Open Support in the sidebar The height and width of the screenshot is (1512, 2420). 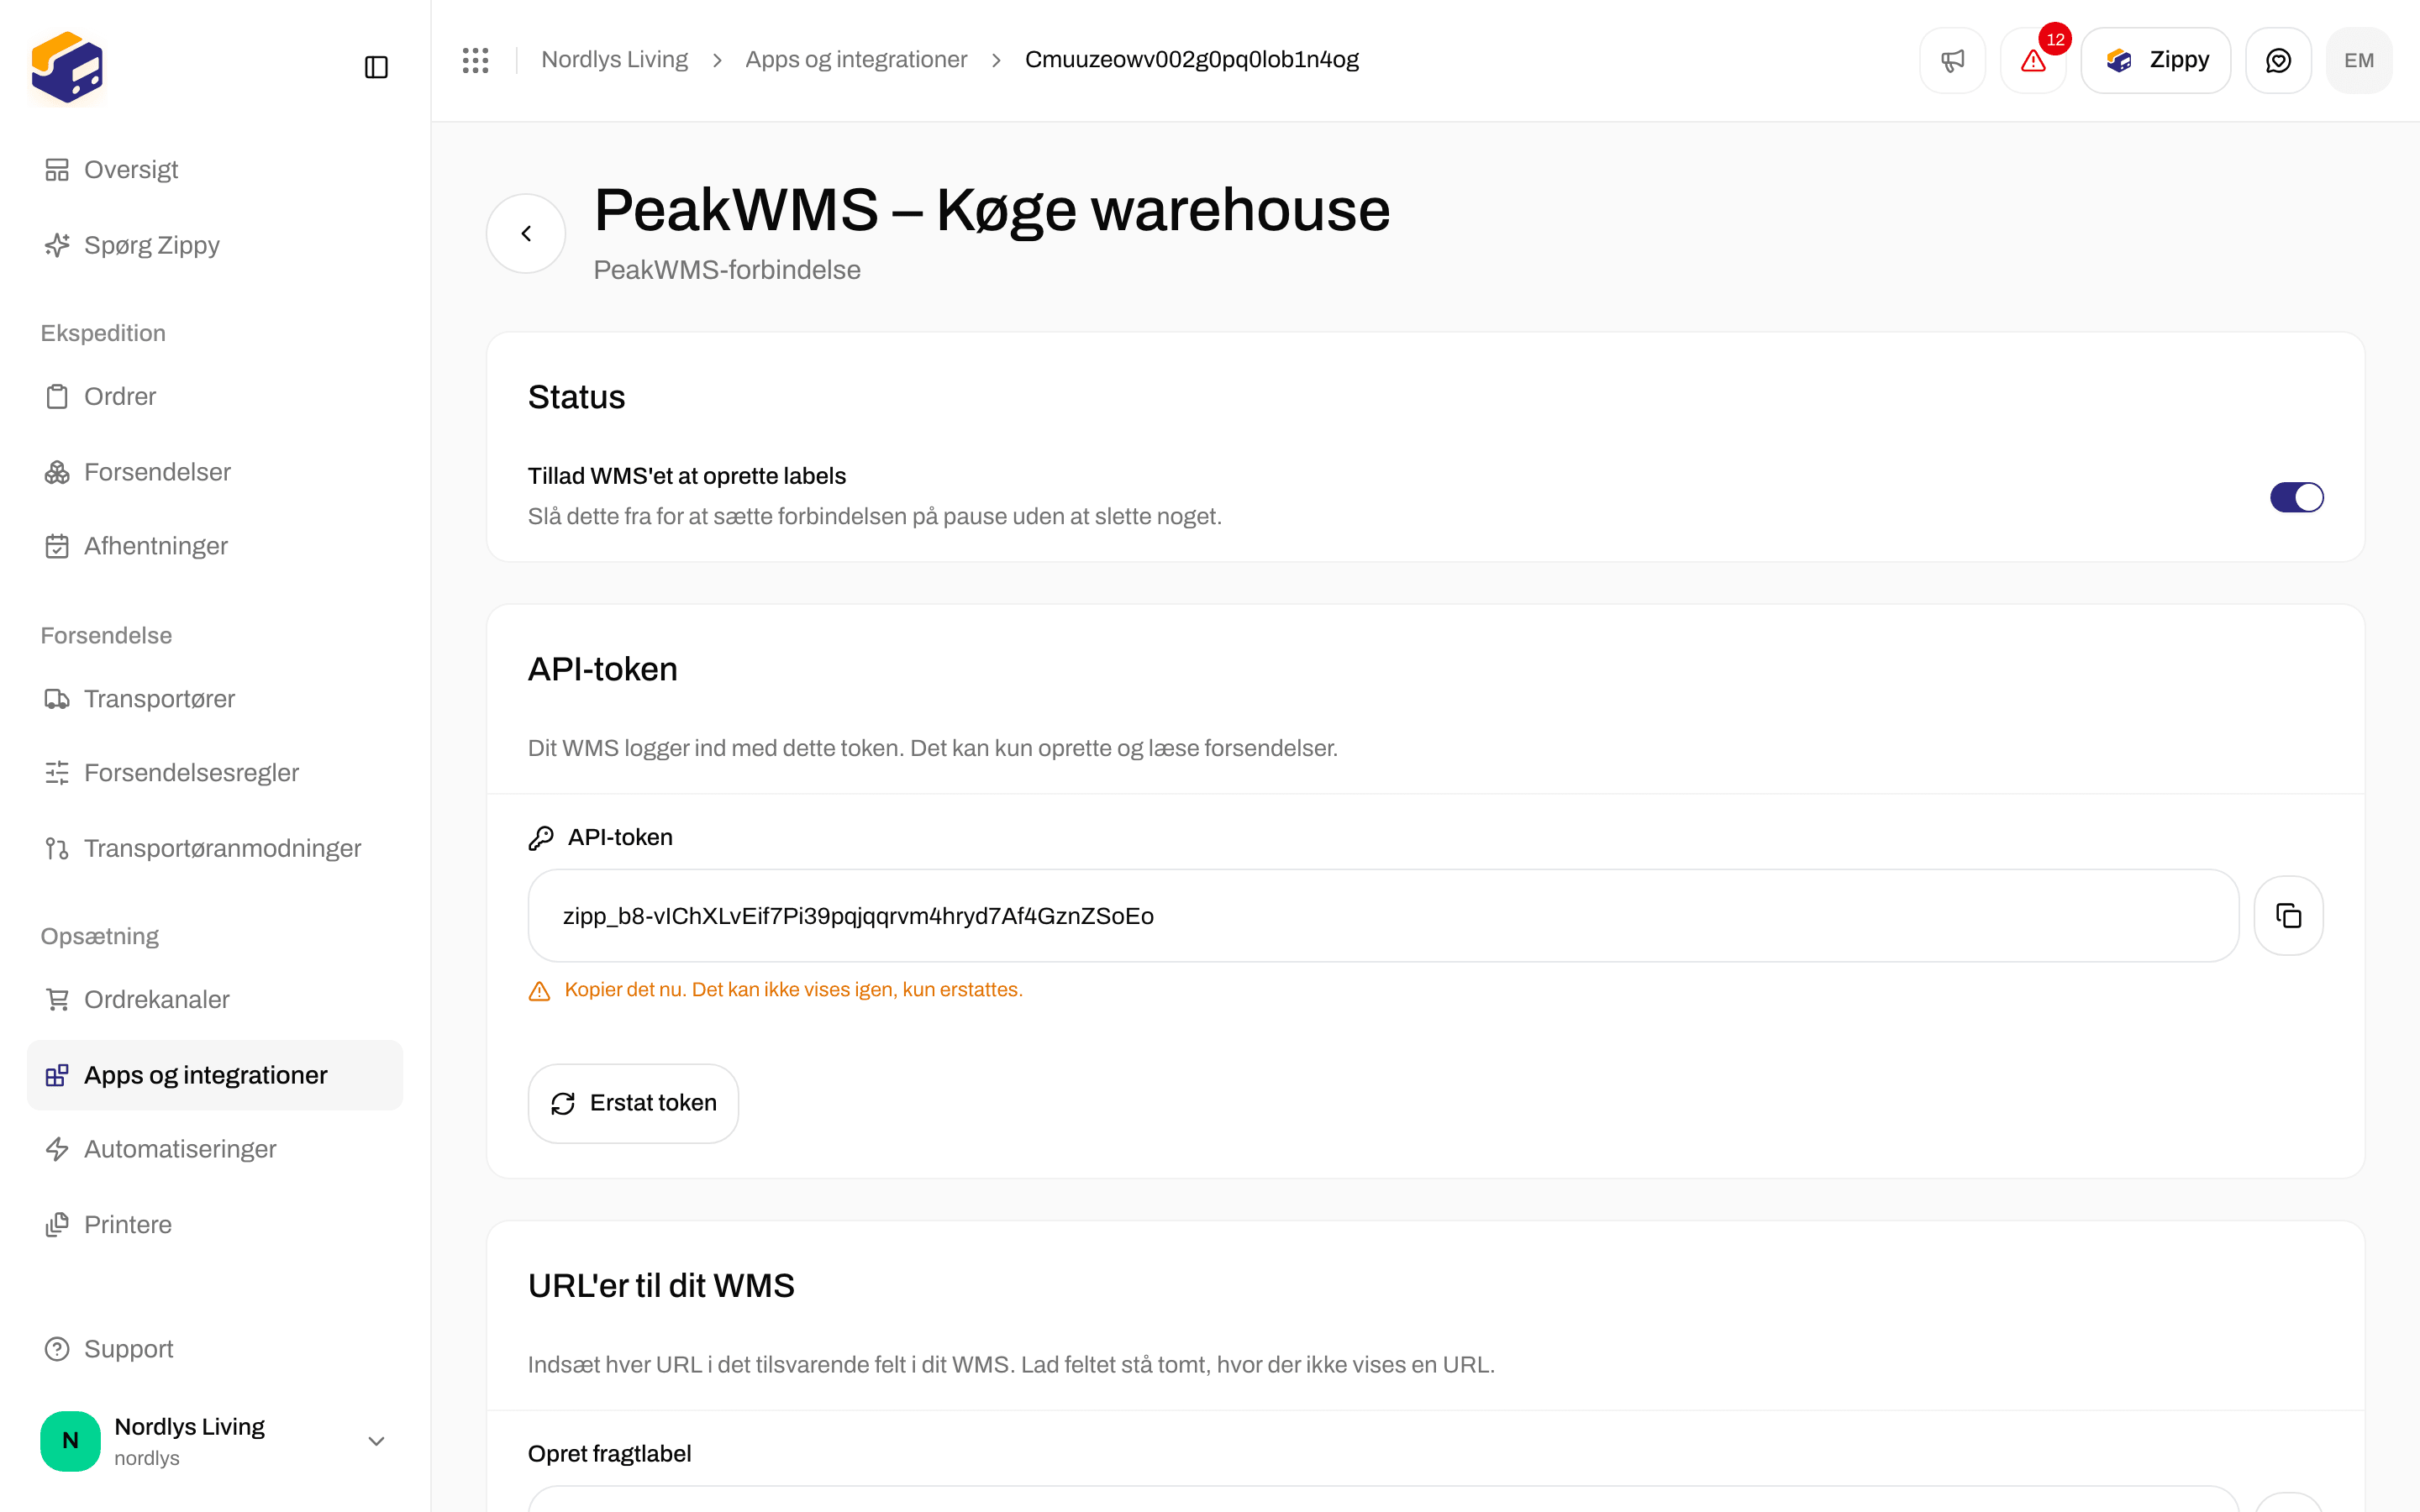tap(215, 1349)
